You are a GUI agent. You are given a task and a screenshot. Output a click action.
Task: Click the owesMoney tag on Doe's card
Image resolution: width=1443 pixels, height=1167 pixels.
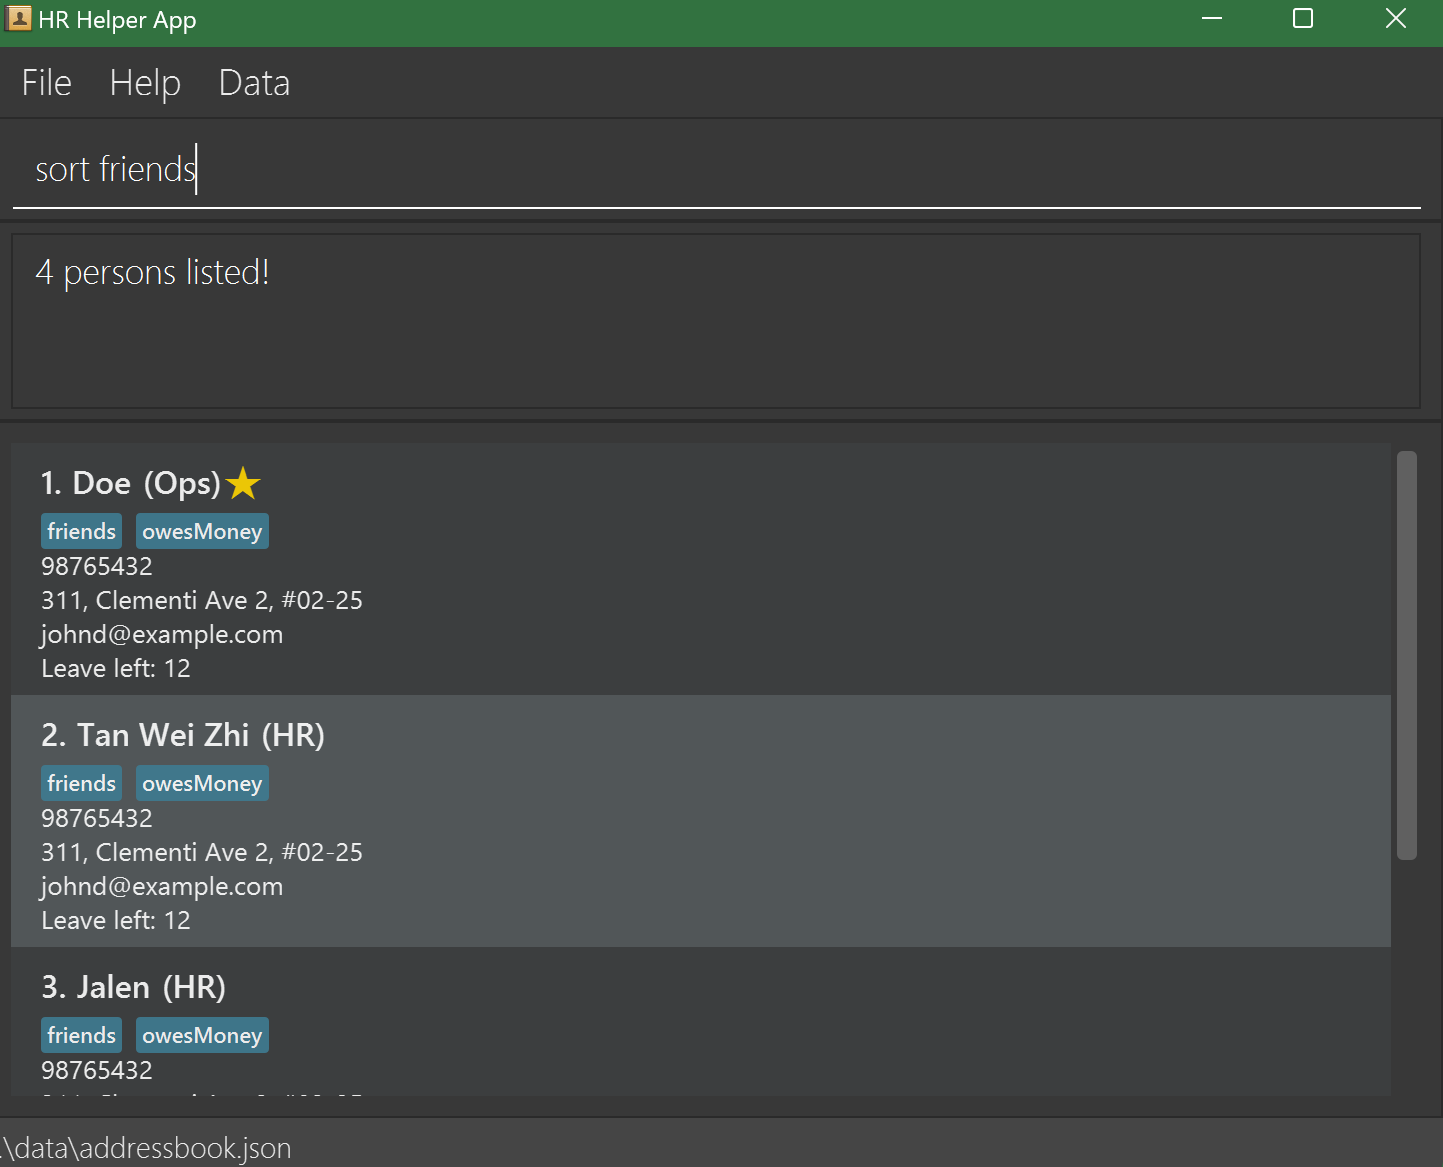(x=202, y=532)
